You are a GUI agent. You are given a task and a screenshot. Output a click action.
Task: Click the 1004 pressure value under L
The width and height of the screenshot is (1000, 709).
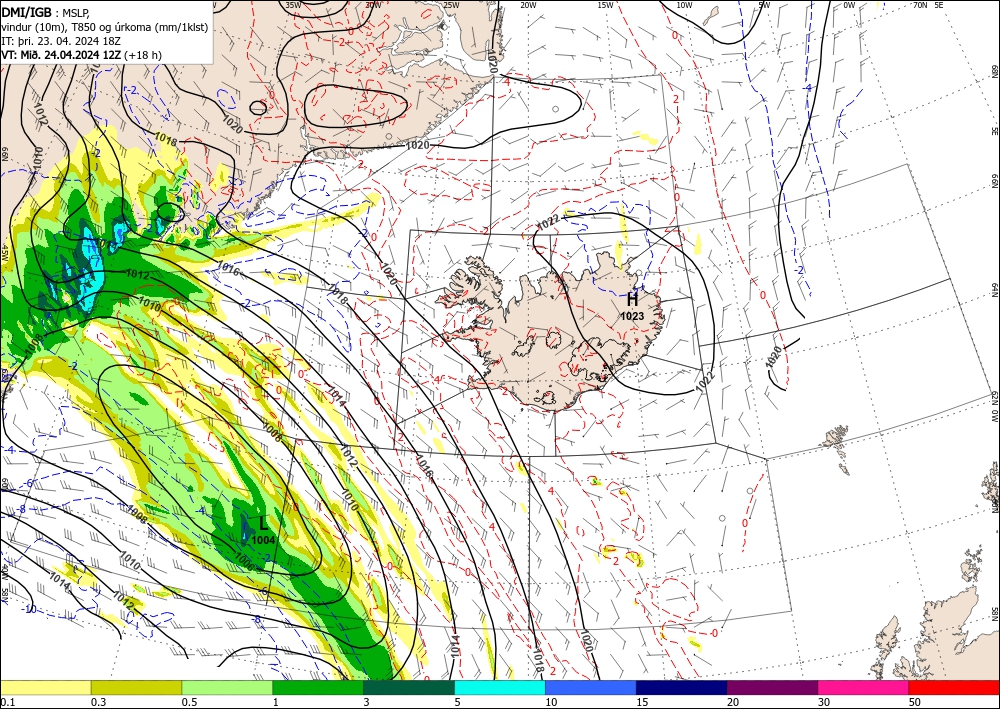(263, 540)
